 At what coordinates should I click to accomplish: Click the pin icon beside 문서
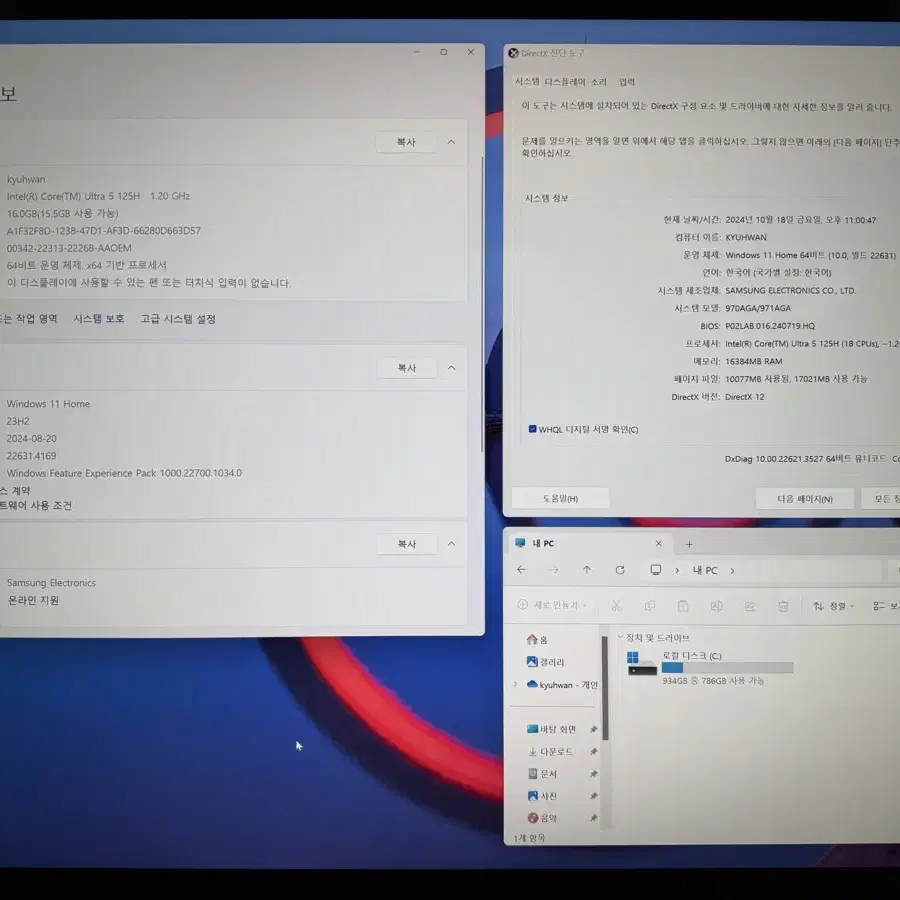593,774
